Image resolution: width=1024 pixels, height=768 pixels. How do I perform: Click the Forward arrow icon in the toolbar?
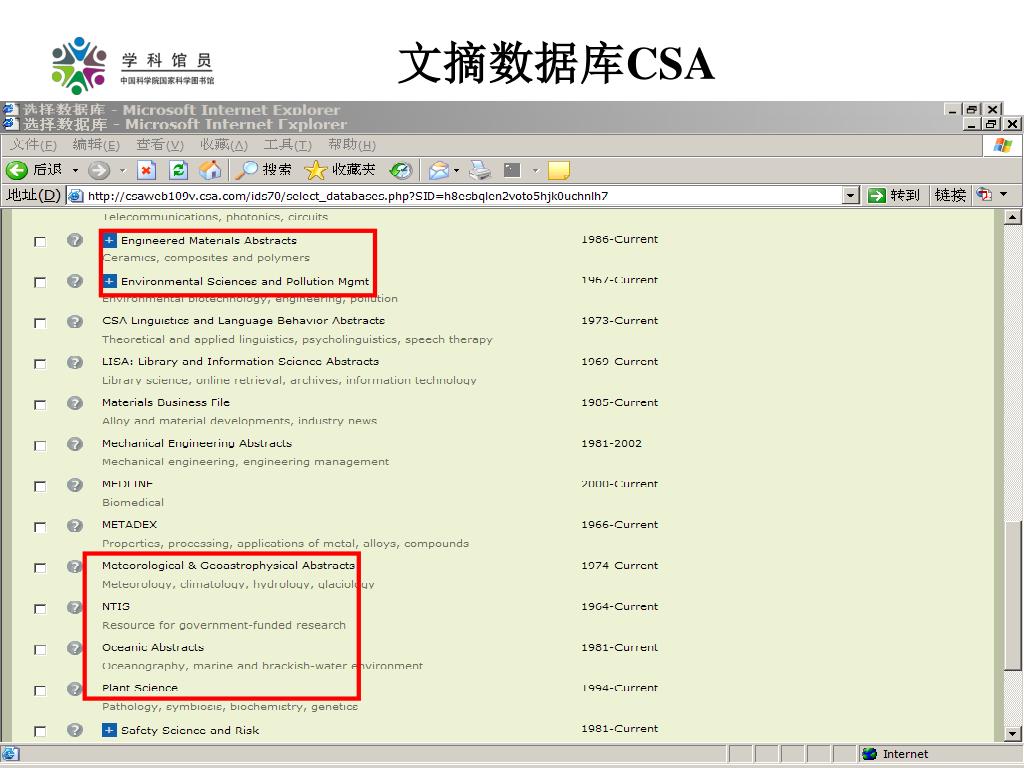coord(99,170)
